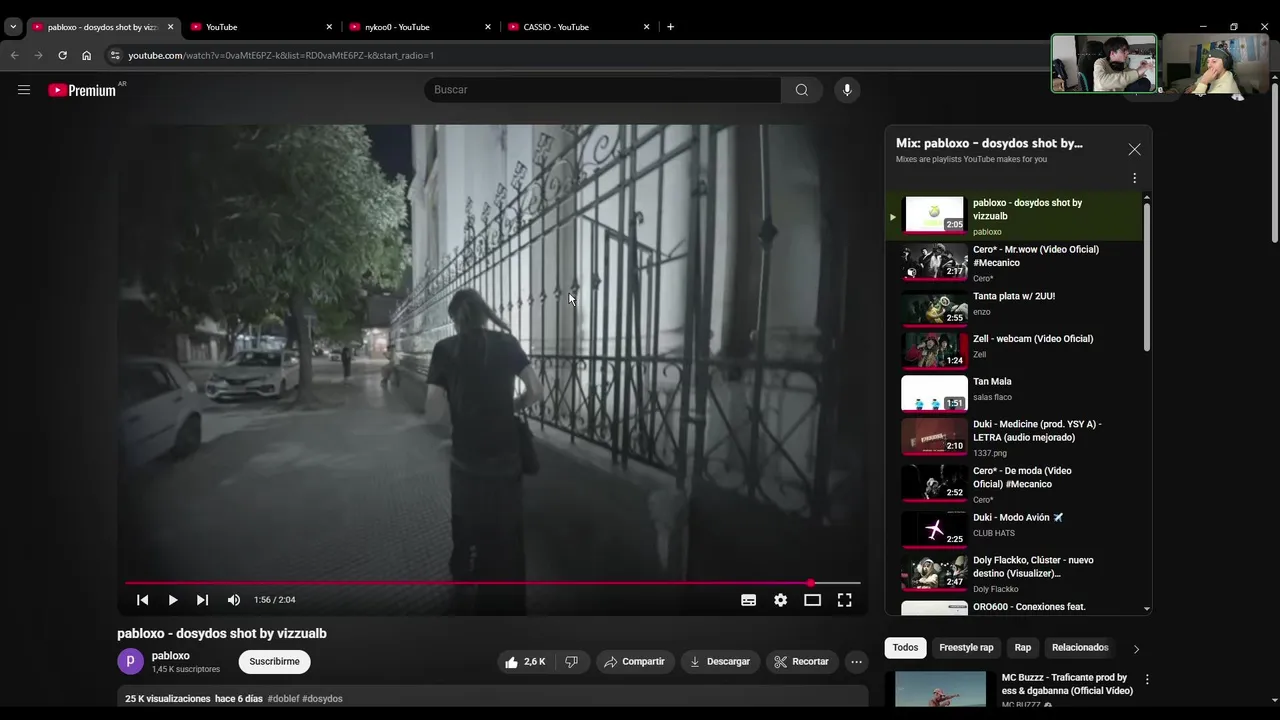Open player settings gear
Image resolution: width=1280 pixels, height=720 pixels.
781,600
